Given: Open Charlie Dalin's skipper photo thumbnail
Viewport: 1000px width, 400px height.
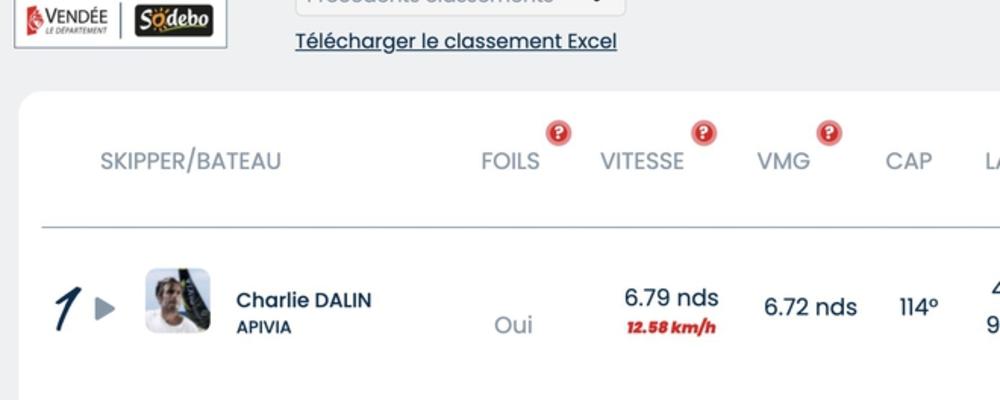Looking at the screenshot, I should (x=178, y=300).
